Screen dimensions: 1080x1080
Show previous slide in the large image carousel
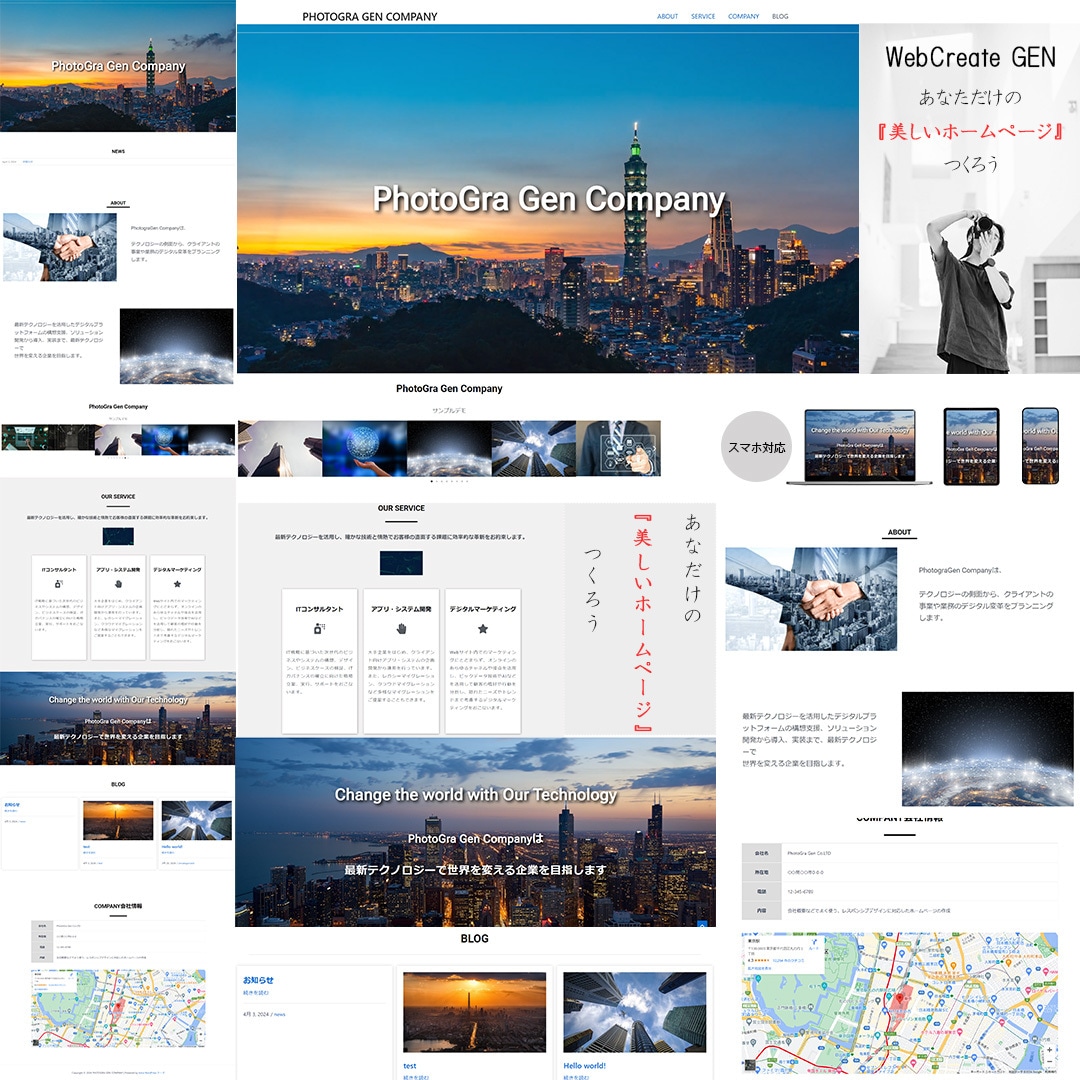tap(244, 448)
